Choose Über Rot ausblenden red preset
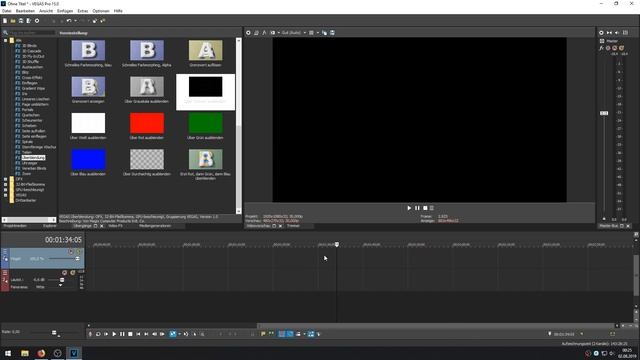 tap(147, 123)
